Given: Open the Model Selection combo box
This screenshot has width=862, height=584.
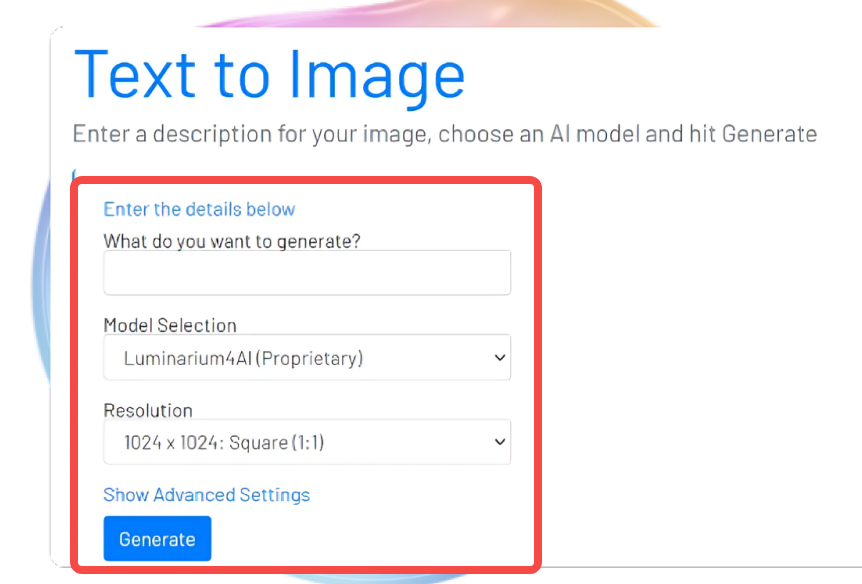Looking at the screenshot, I should click(306, 358).
